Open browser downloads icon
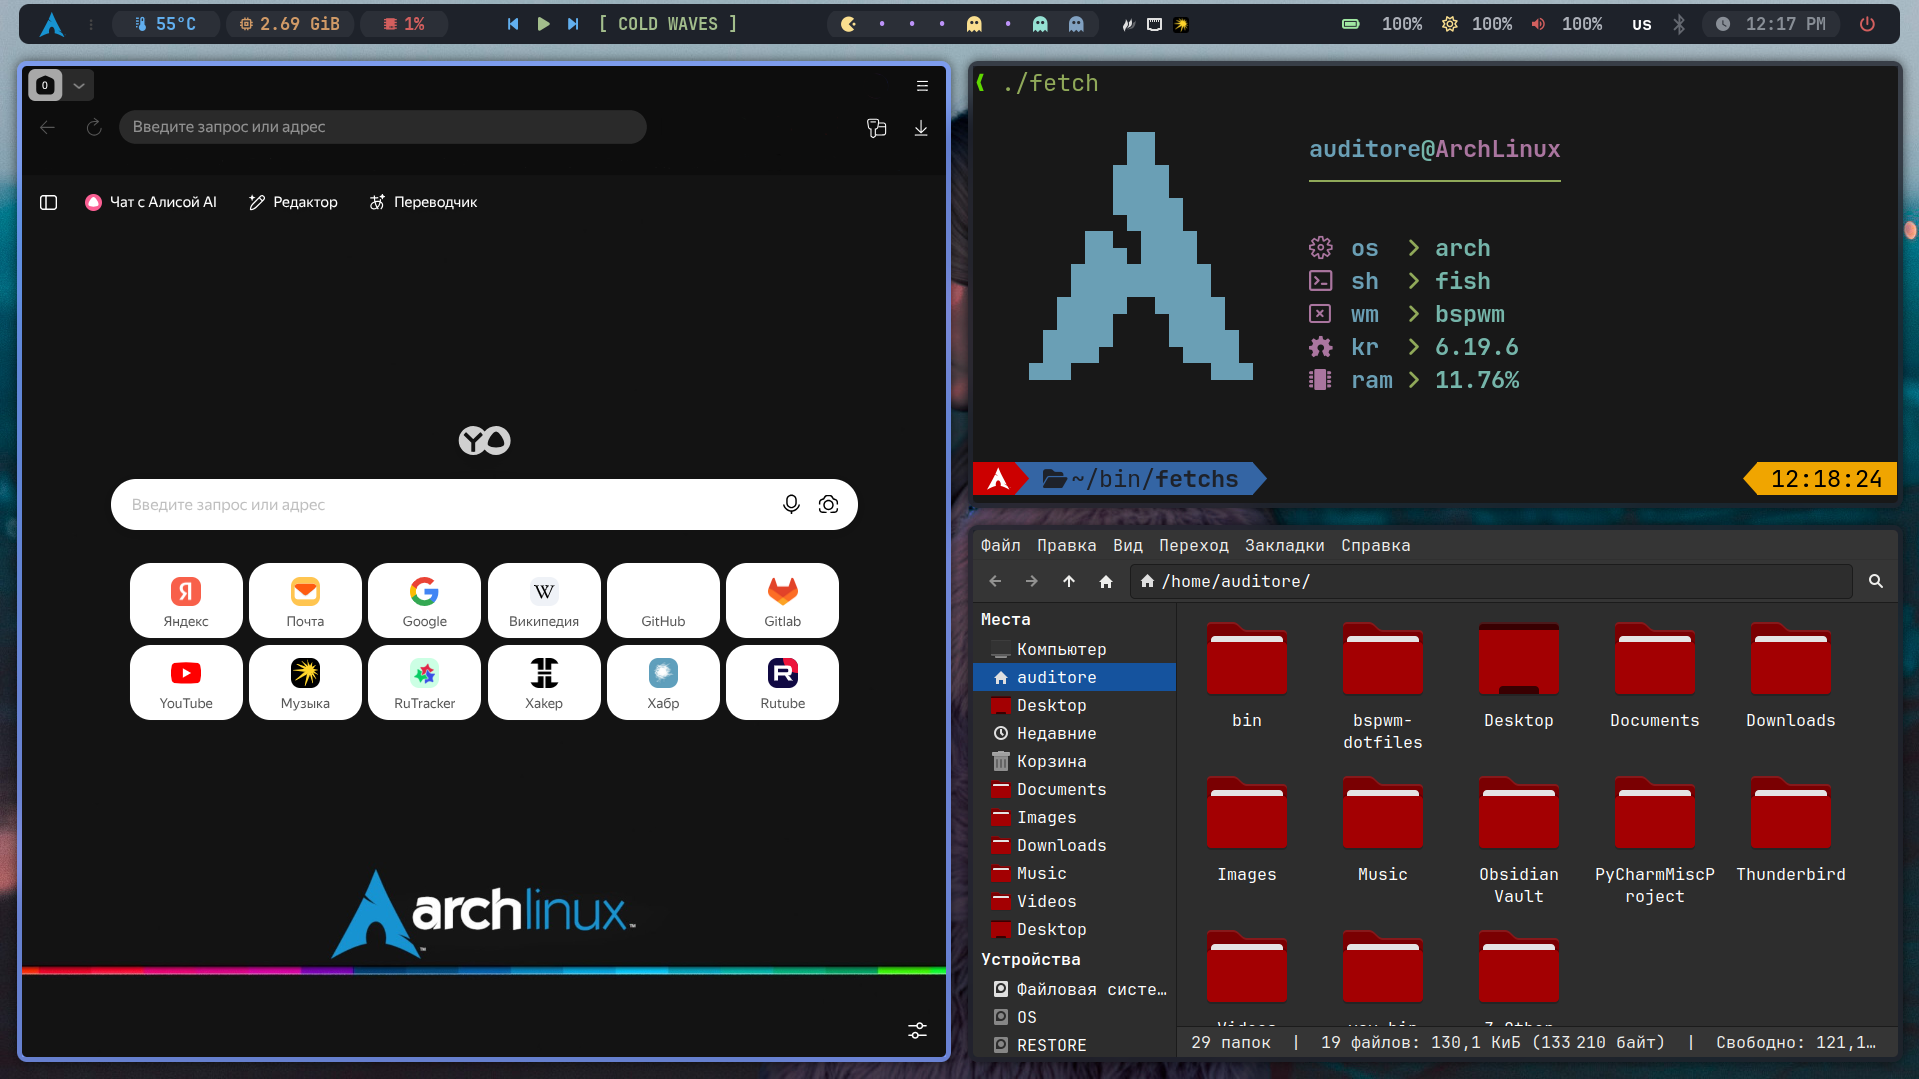This screenshot has height=1079, width=1919. coord(921,128)
